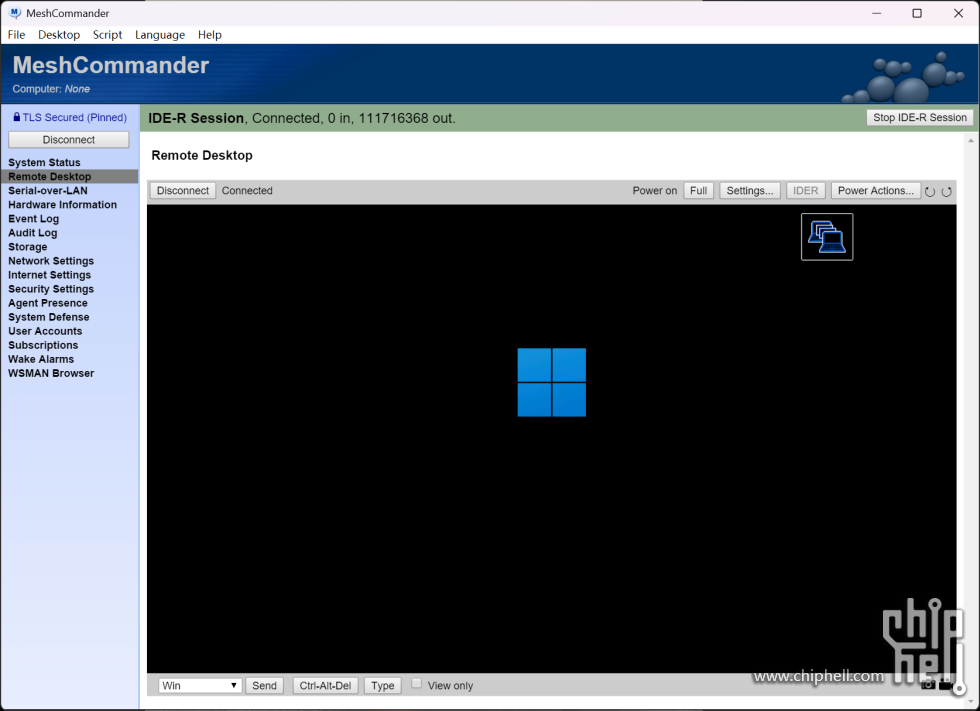Open the Language menu
The width and height of the screenshot is (980, 711).
tap(160, 35)
